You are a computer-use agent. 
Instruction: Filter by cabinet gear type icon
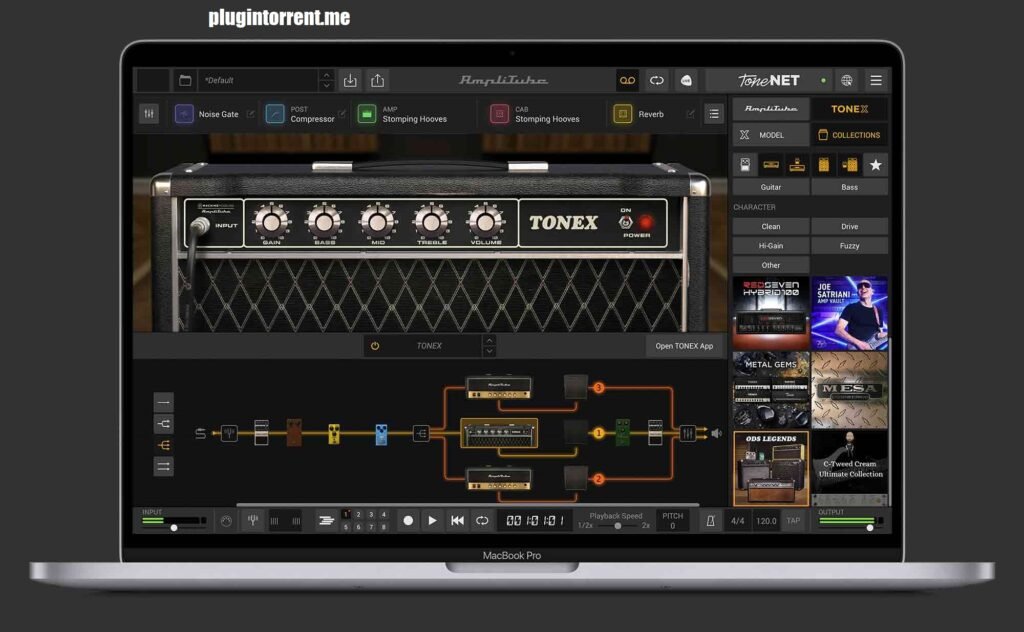pyautogui.click(x=824, y=165)
